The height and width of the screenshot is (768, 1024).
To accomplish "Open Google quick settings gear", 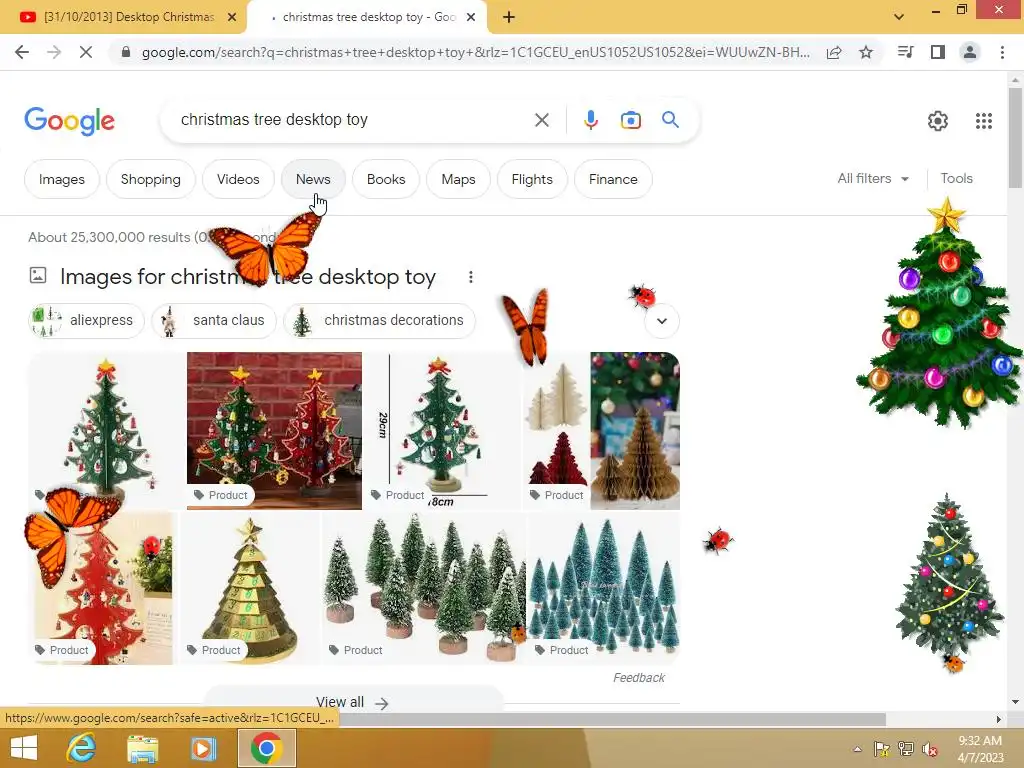I will [x=938, y=121].
